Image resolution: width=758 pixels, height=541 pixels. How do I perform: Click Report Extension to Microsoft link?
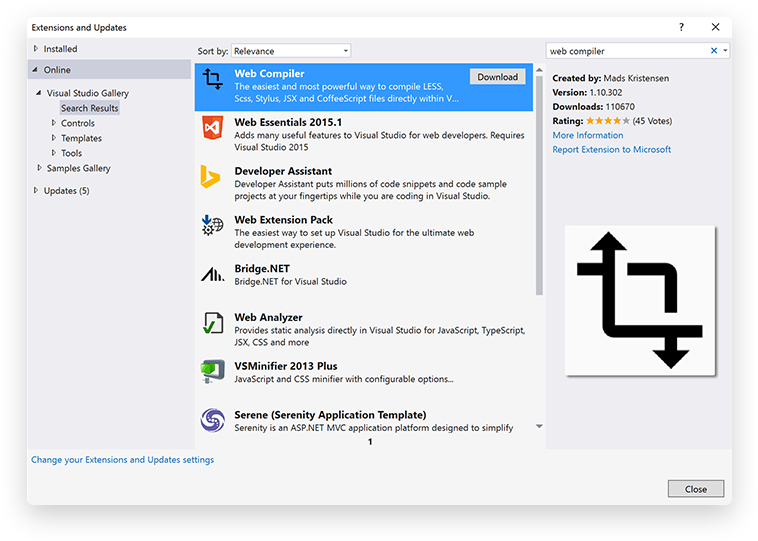[612, 149]
